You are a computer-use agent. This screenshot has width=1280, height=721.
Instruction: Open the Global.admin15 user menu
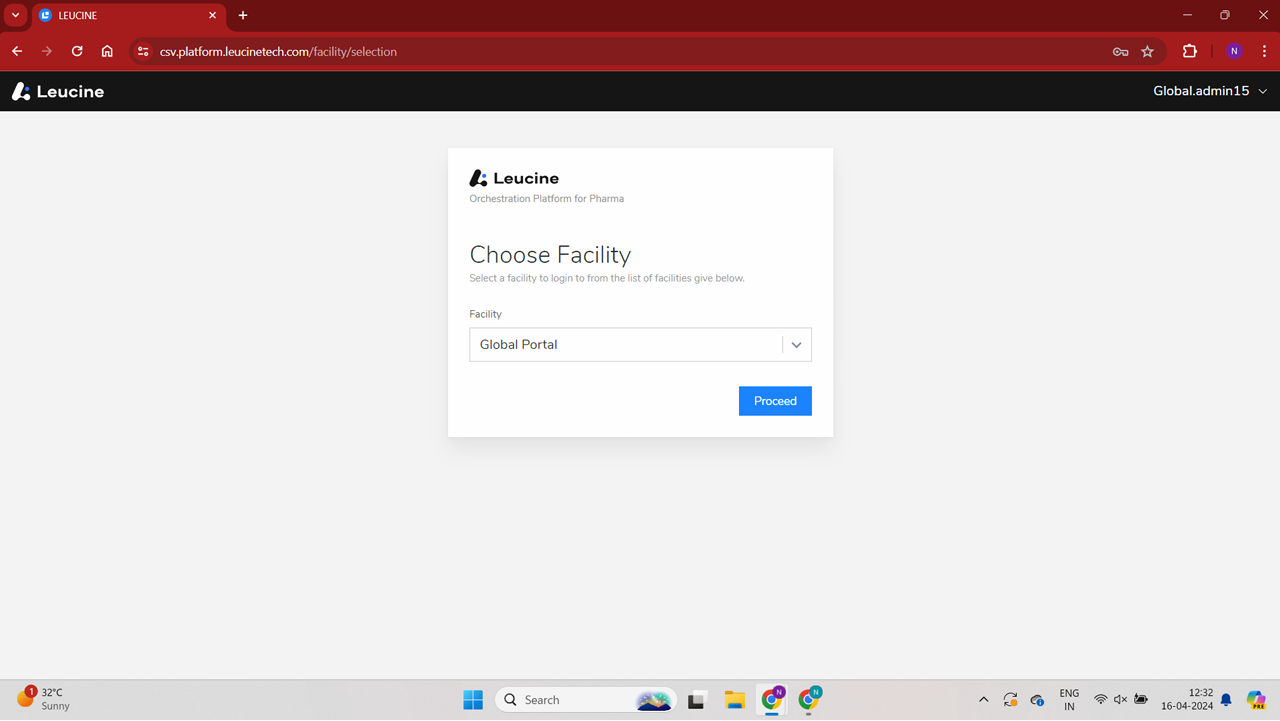click(x=1210, y=91)
